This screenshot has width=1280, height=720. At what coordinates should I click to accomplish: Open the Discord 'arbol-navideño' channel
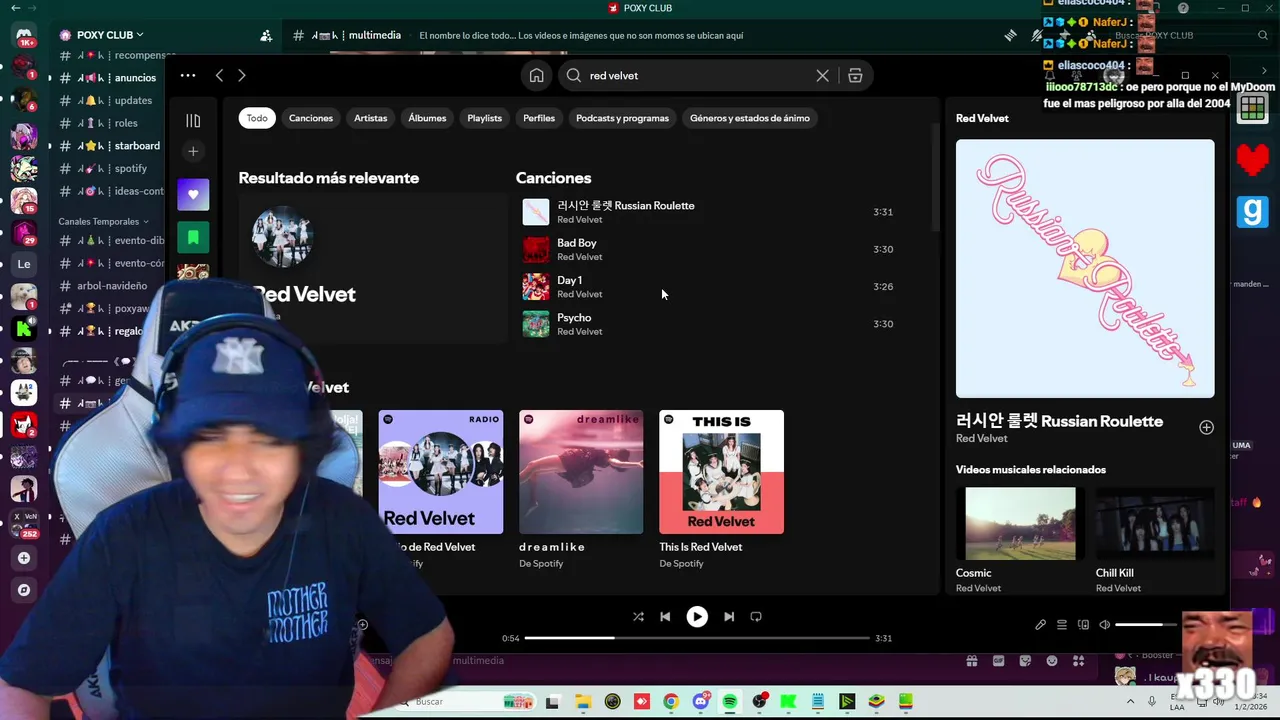click(112, 286)
